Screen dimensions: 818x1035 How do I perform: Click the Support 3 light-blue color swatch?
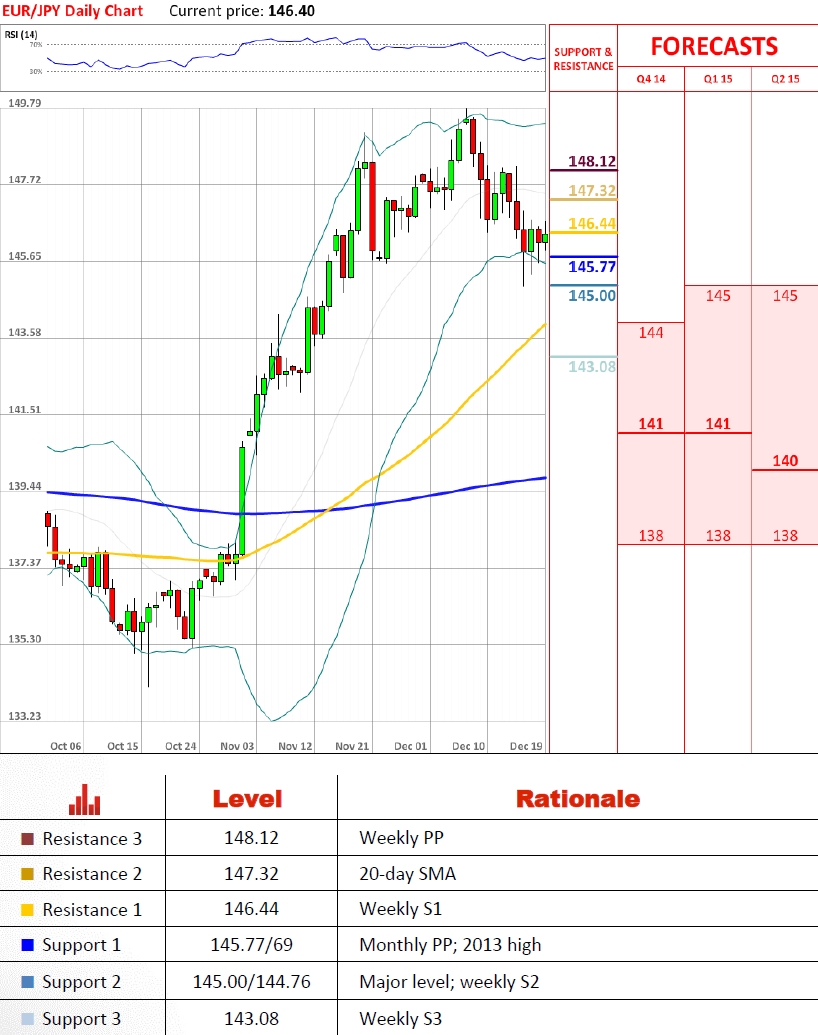tap(27, 1018)
